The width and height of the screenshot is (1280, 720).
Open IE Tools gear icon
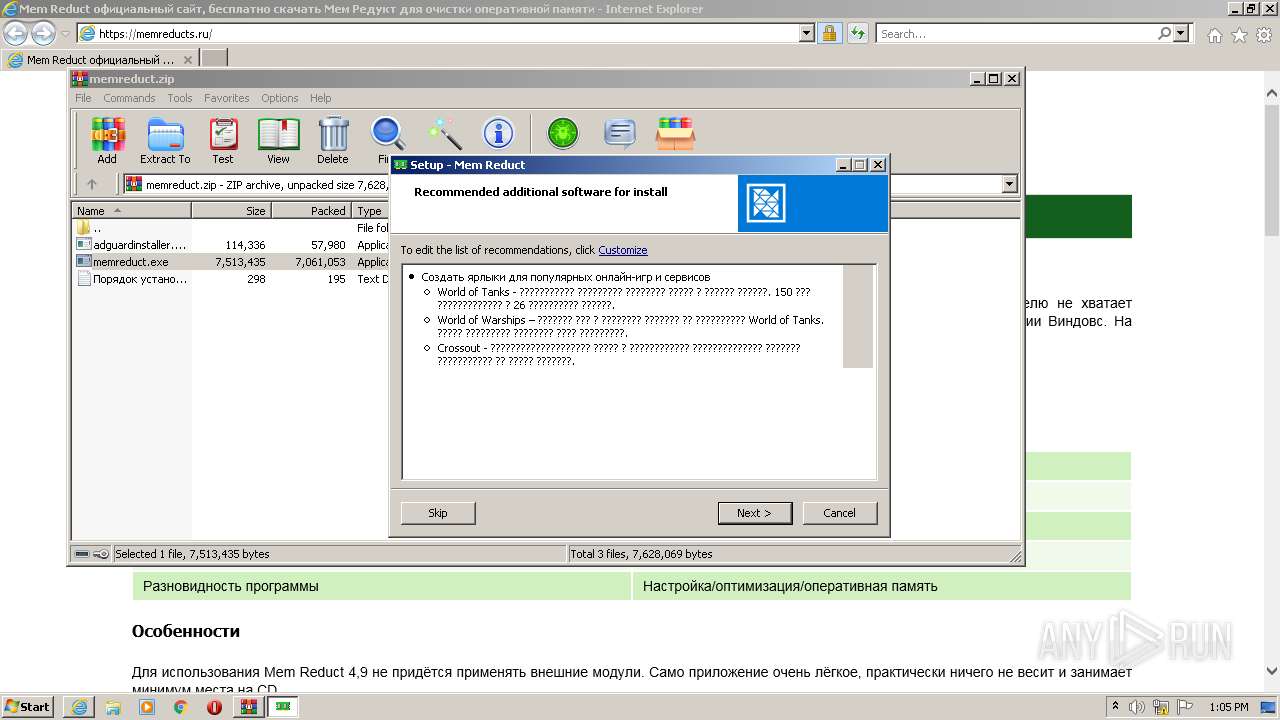point(1263,35)
